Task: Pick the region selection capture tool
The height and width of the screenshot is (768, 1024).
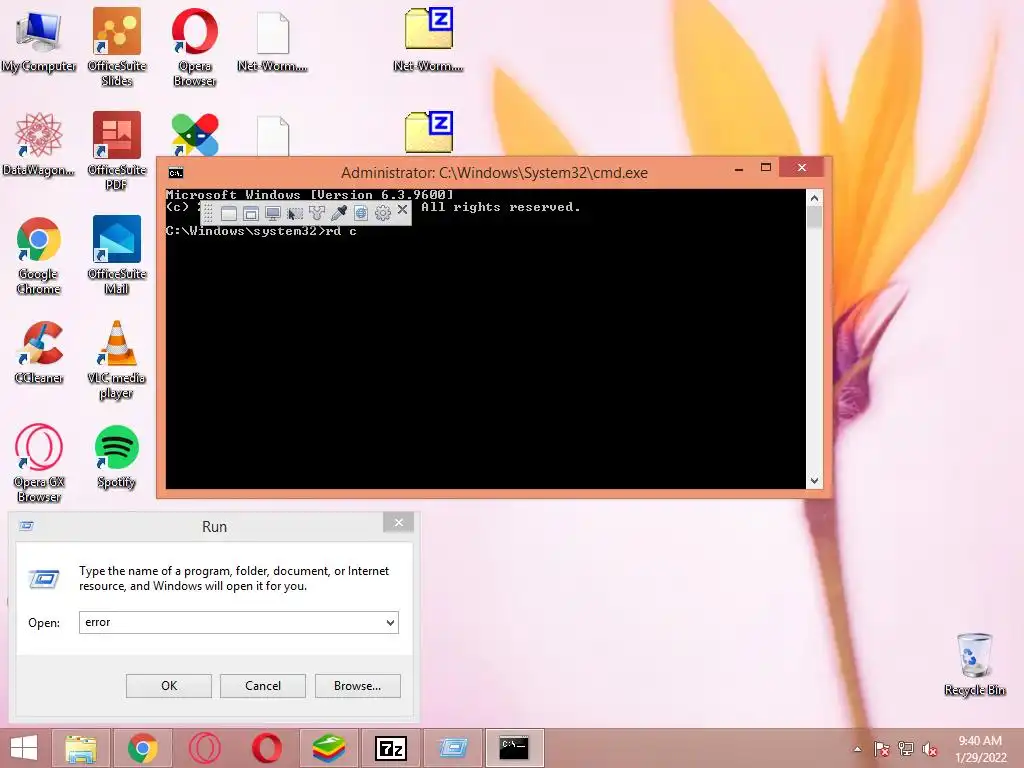Action: [295, 214]
